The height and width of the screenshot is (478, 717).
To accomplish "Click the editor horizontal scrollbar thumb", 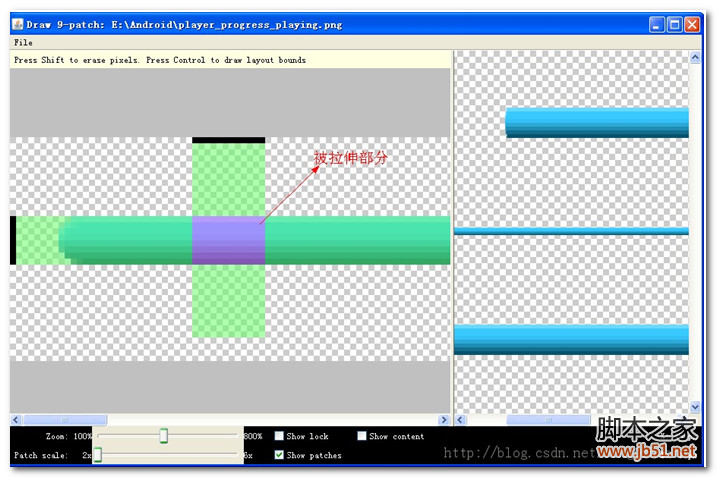I will pyautogui.click(x=65, y=420).
